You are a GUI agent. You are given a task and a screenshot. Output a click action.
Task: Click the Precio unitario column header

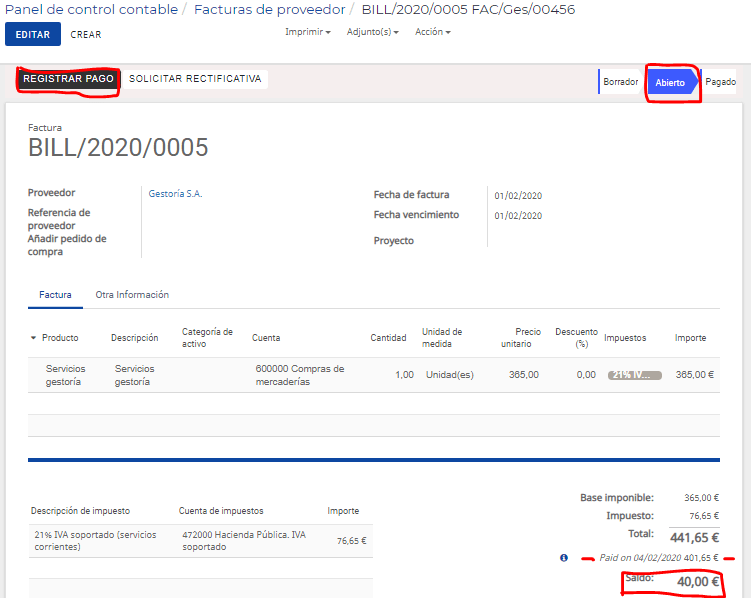coord(521,338)
